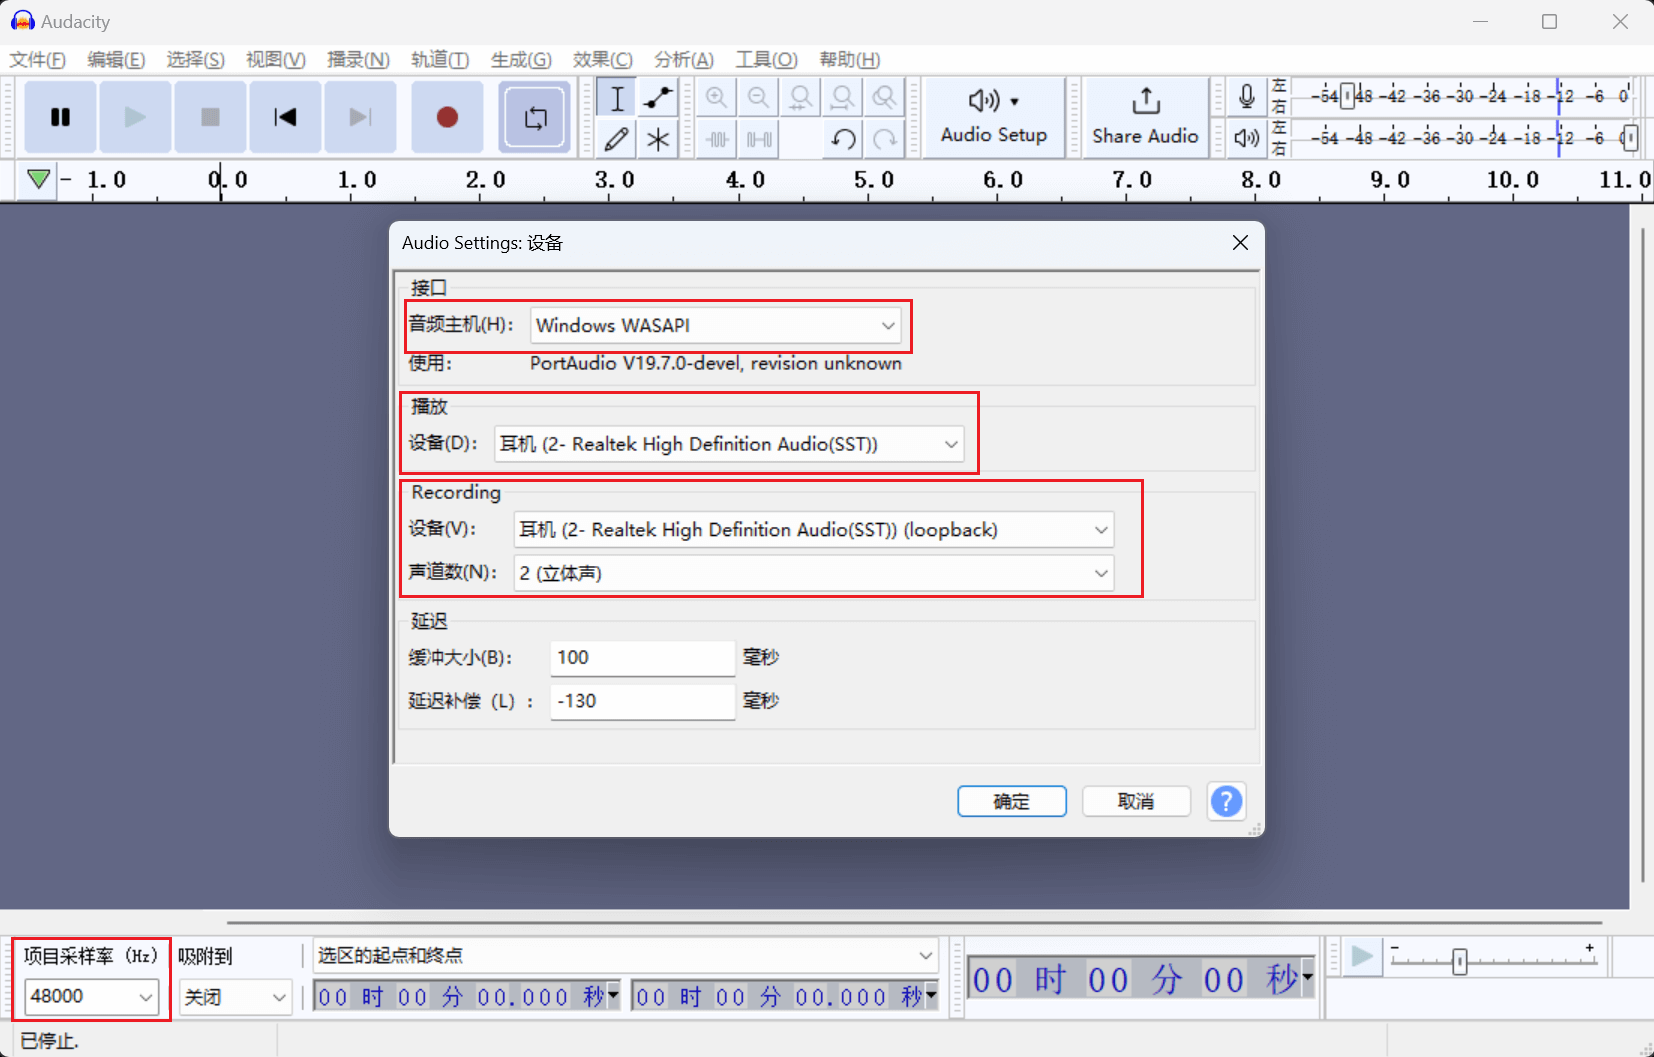The width and height of the screenshot is (1654, 1057).
Task: Open selection start time format arrow
Action: tap(613, 995)
